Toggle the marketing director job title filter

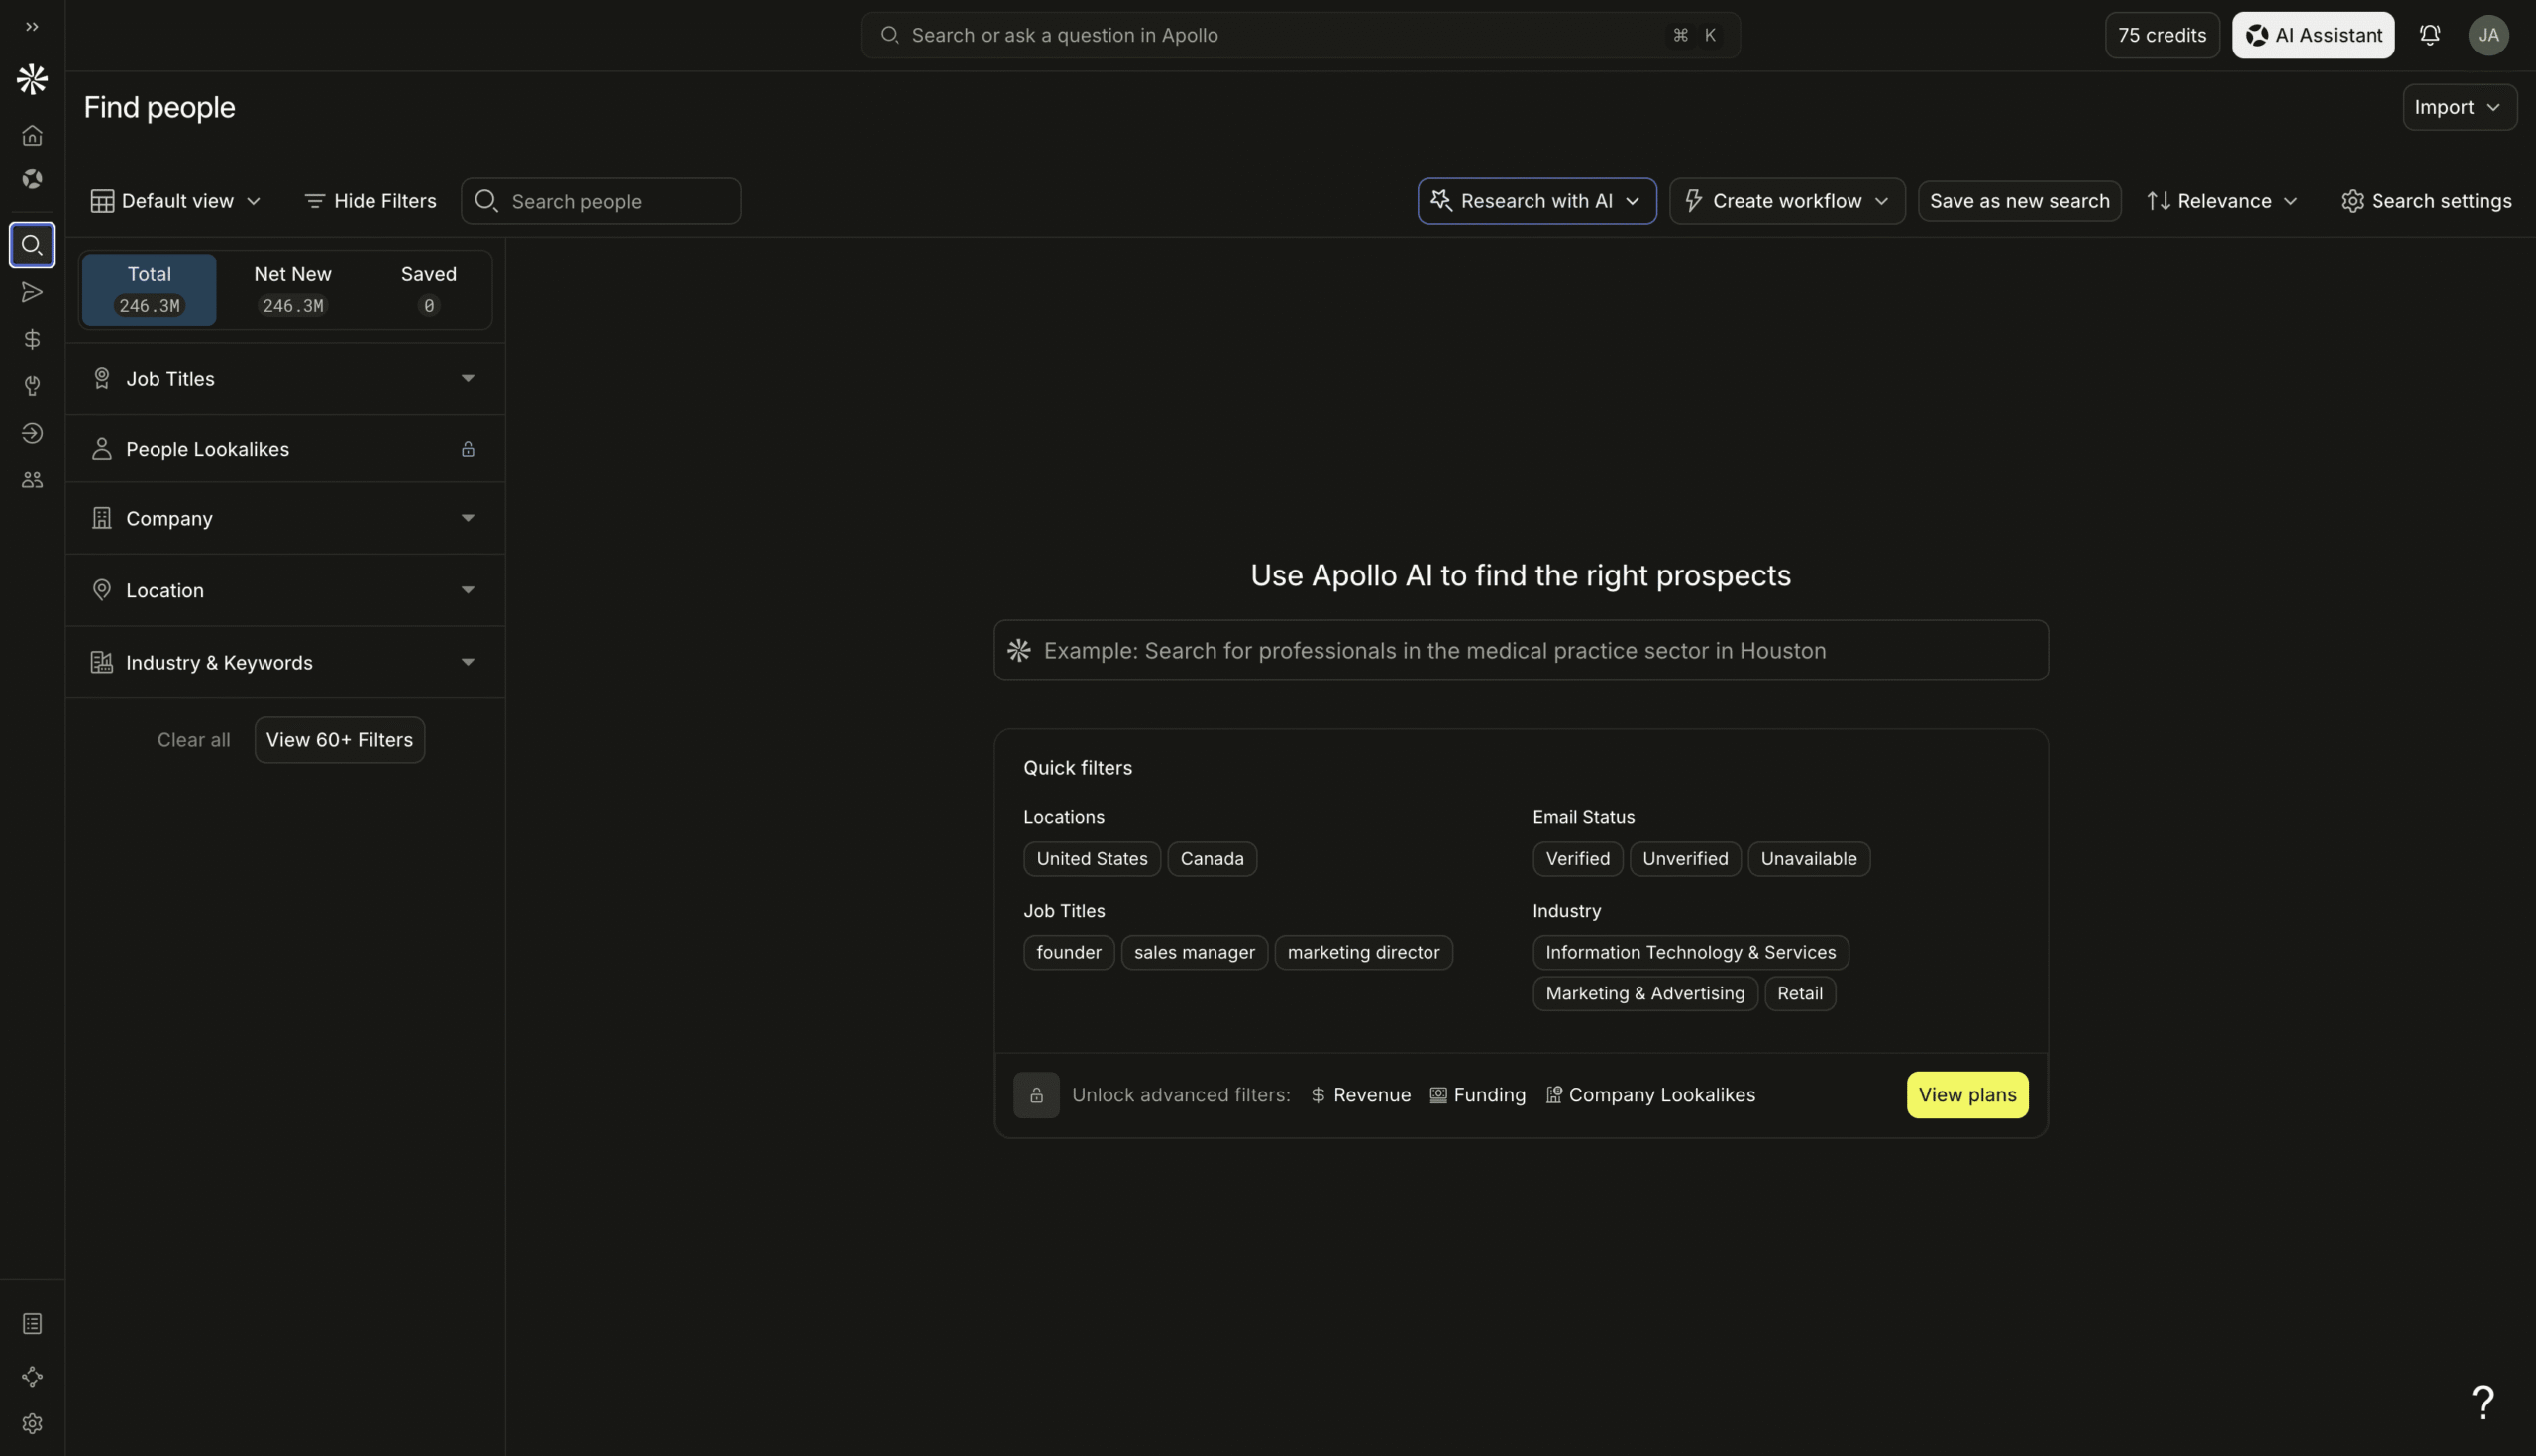[1363, 952]
